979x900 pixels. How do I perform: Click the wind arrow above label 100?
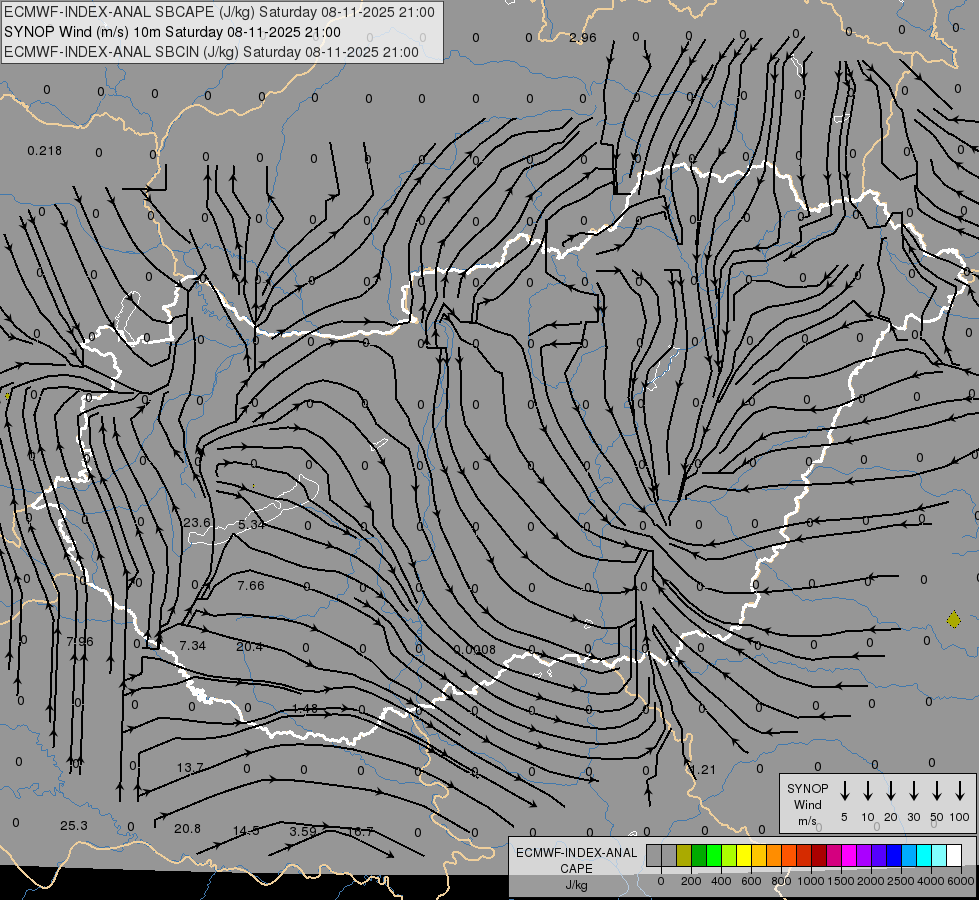960,791
